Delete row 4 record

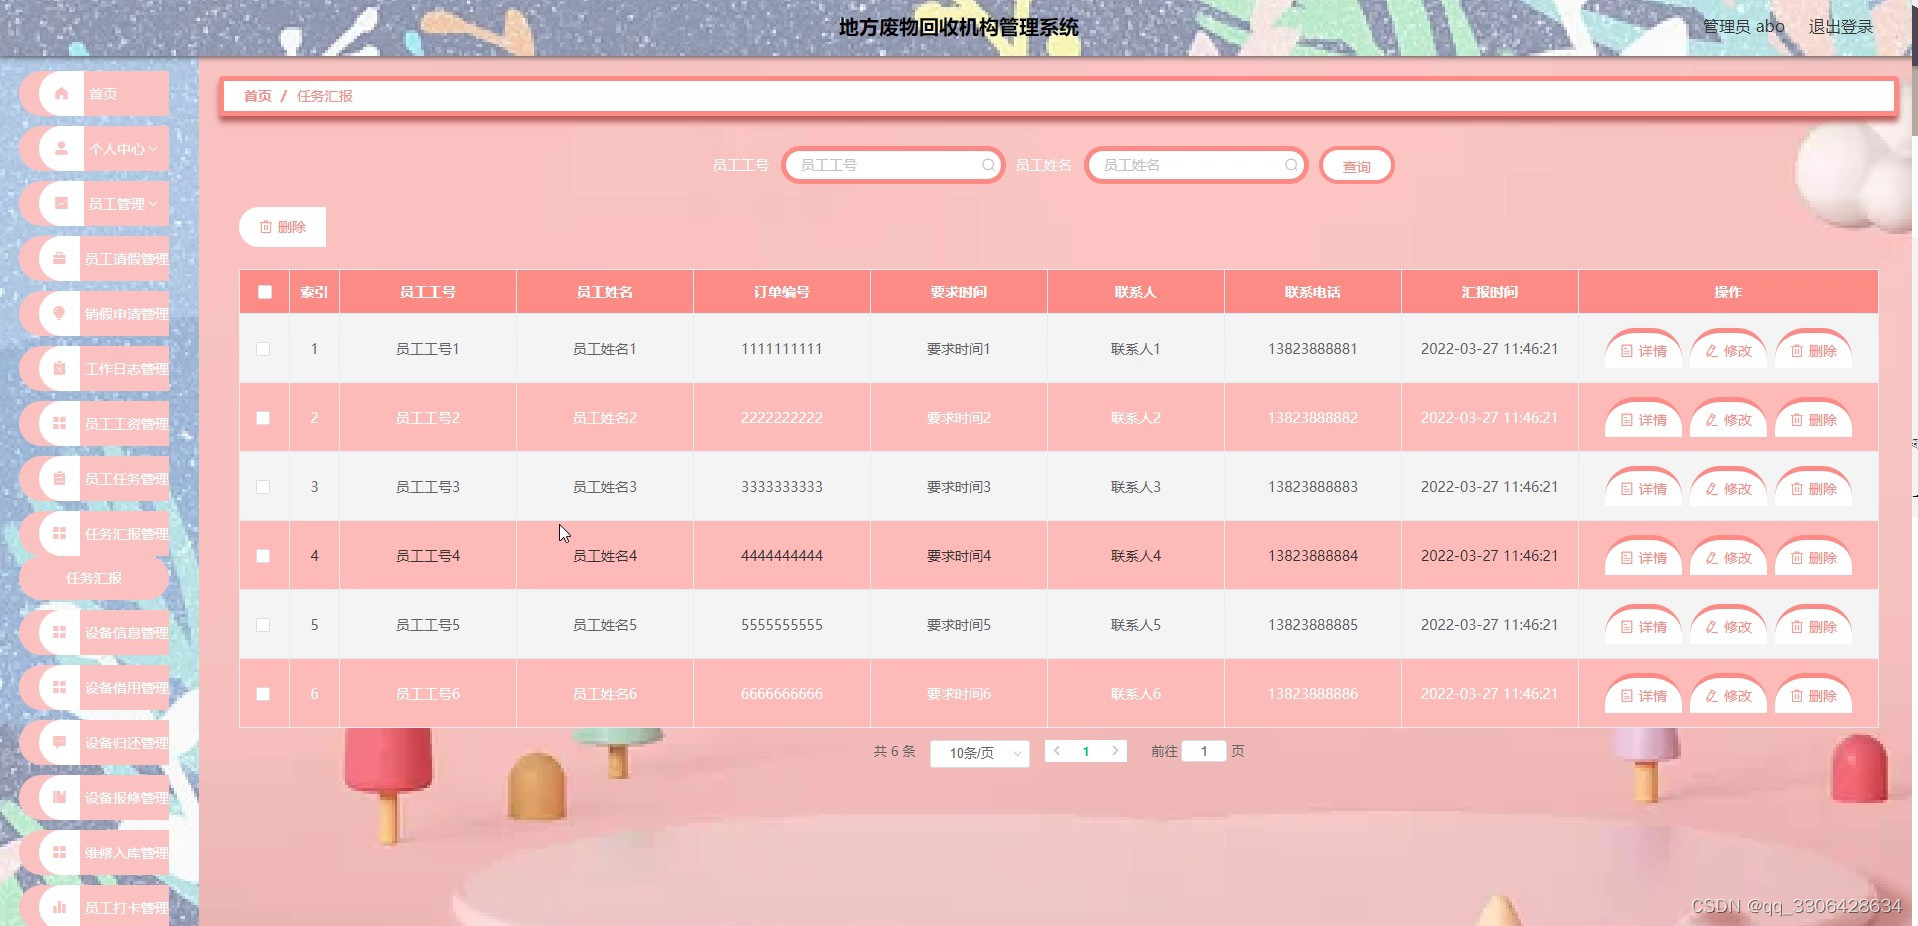pos(1814,557)
